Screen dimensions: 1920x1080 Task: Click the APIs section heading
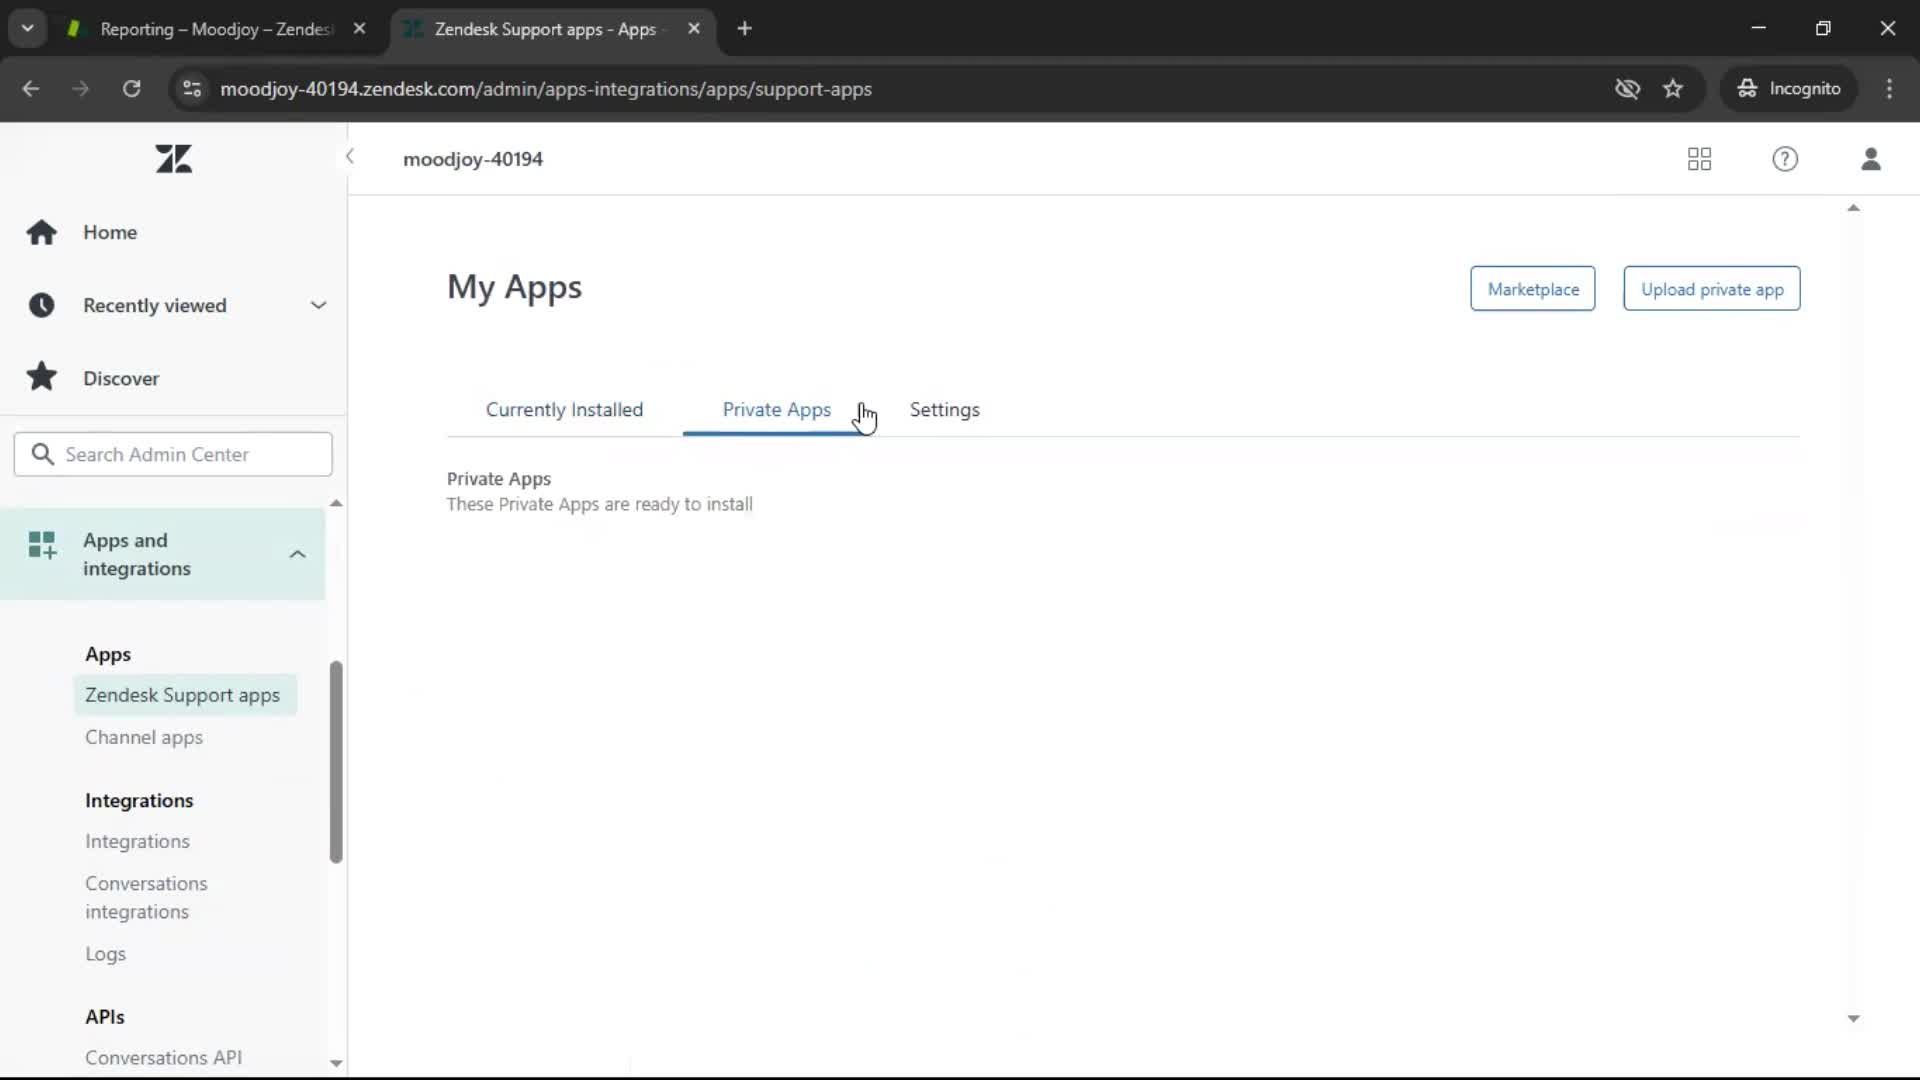[x=105, y=1017]
